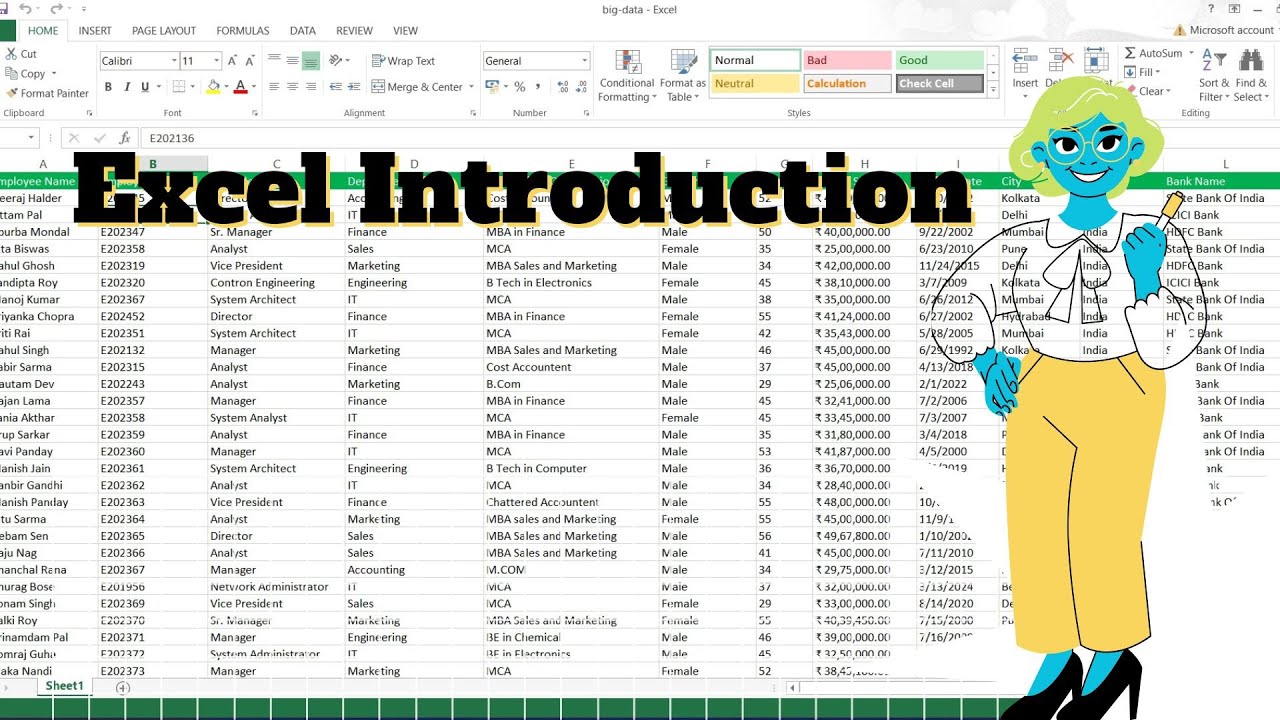Apply the Calculation cell style
This screenshot has height=720, width=1280.
click(847, 84)
